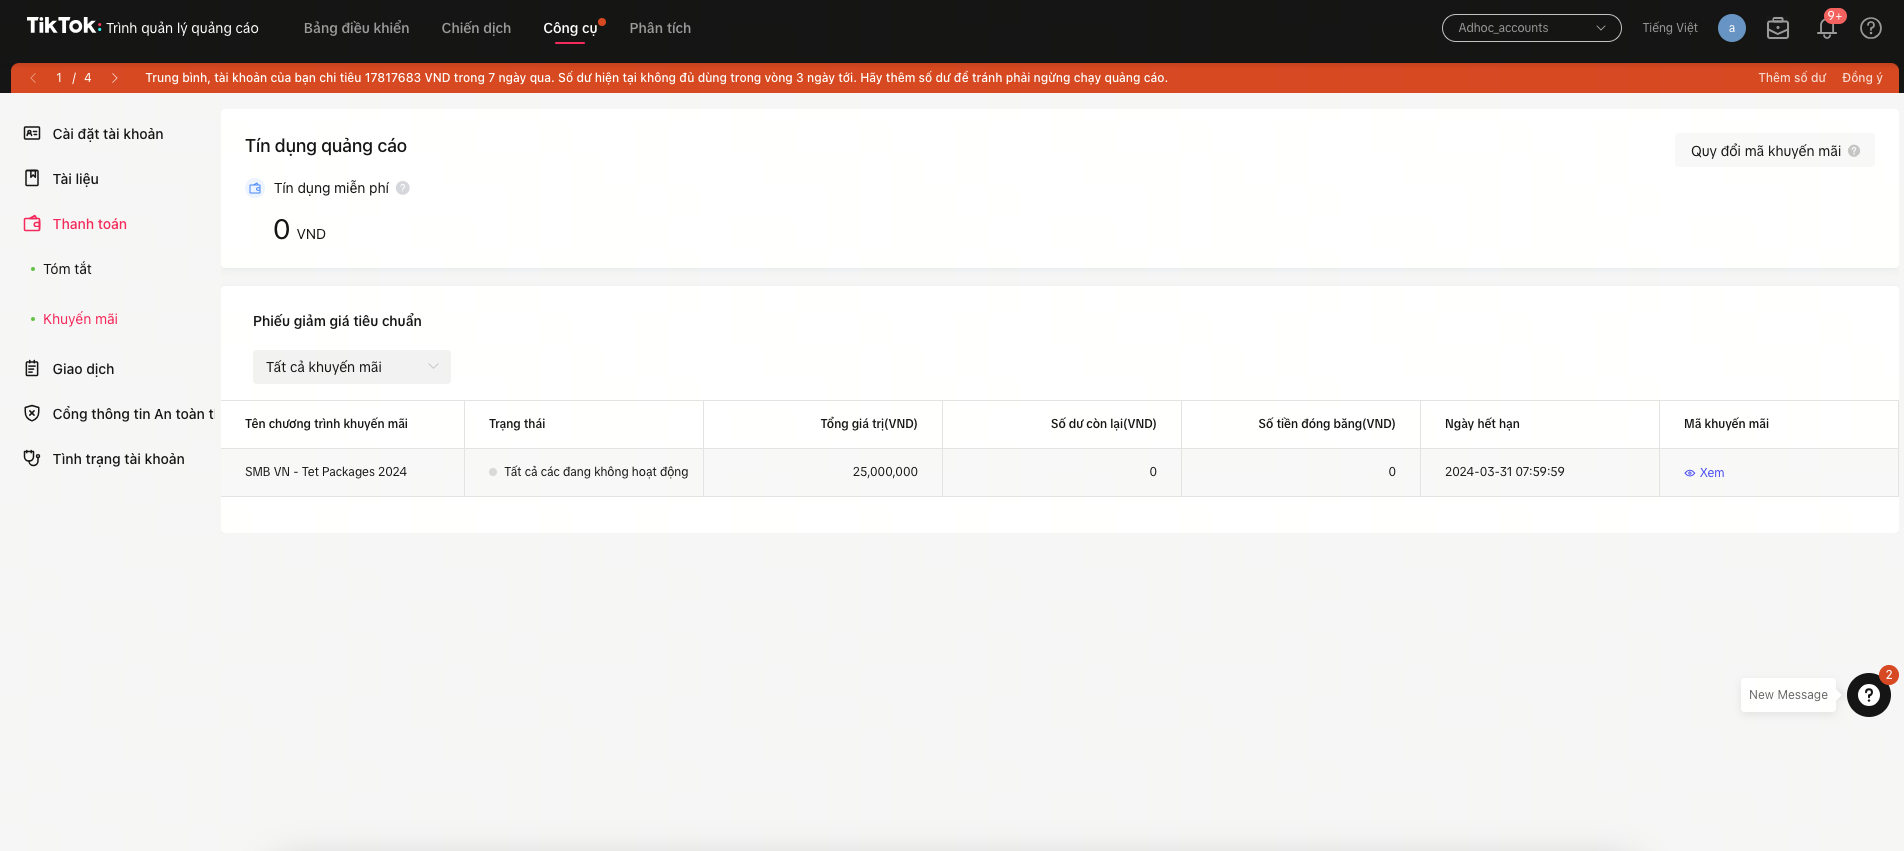Go to previous alert banner message
Image resolution: width=1904 pixels, height=851 pixels.
point(33,78)
